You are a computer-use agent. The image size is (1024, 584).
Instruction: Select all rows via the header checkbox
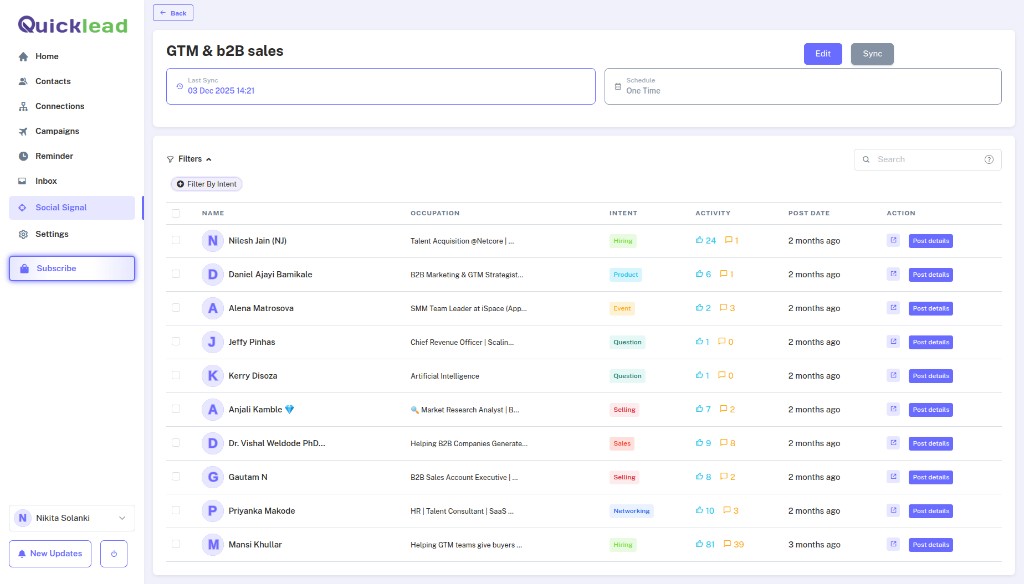coord(176,213)
